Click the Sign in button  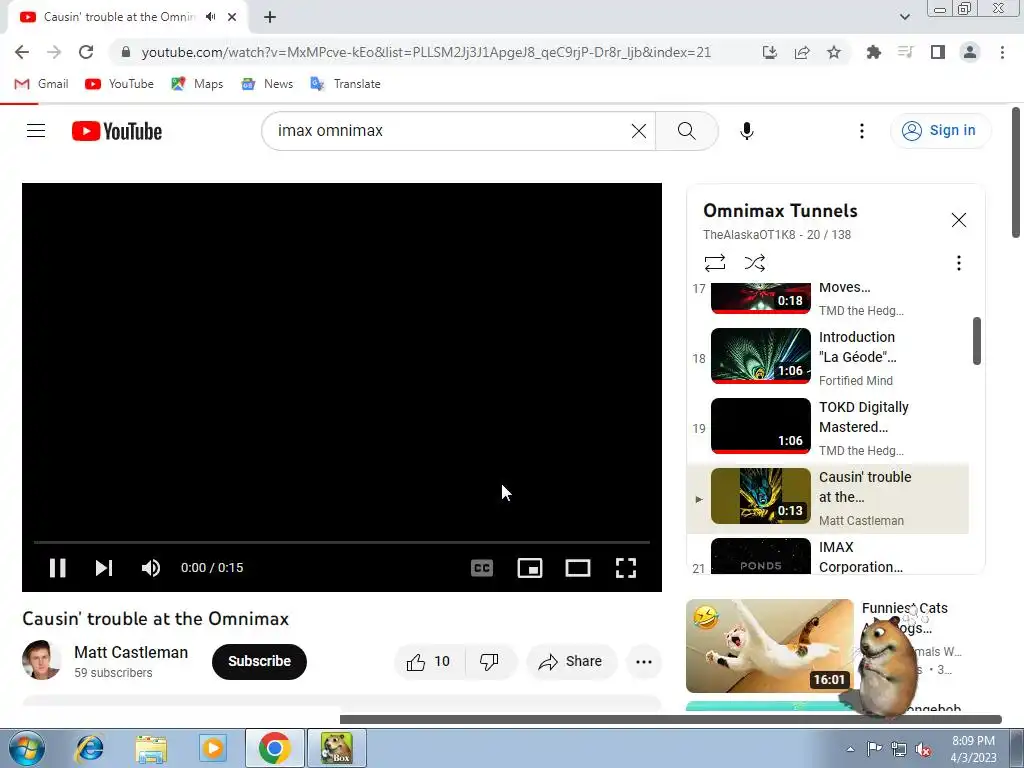tap(940, 131)
